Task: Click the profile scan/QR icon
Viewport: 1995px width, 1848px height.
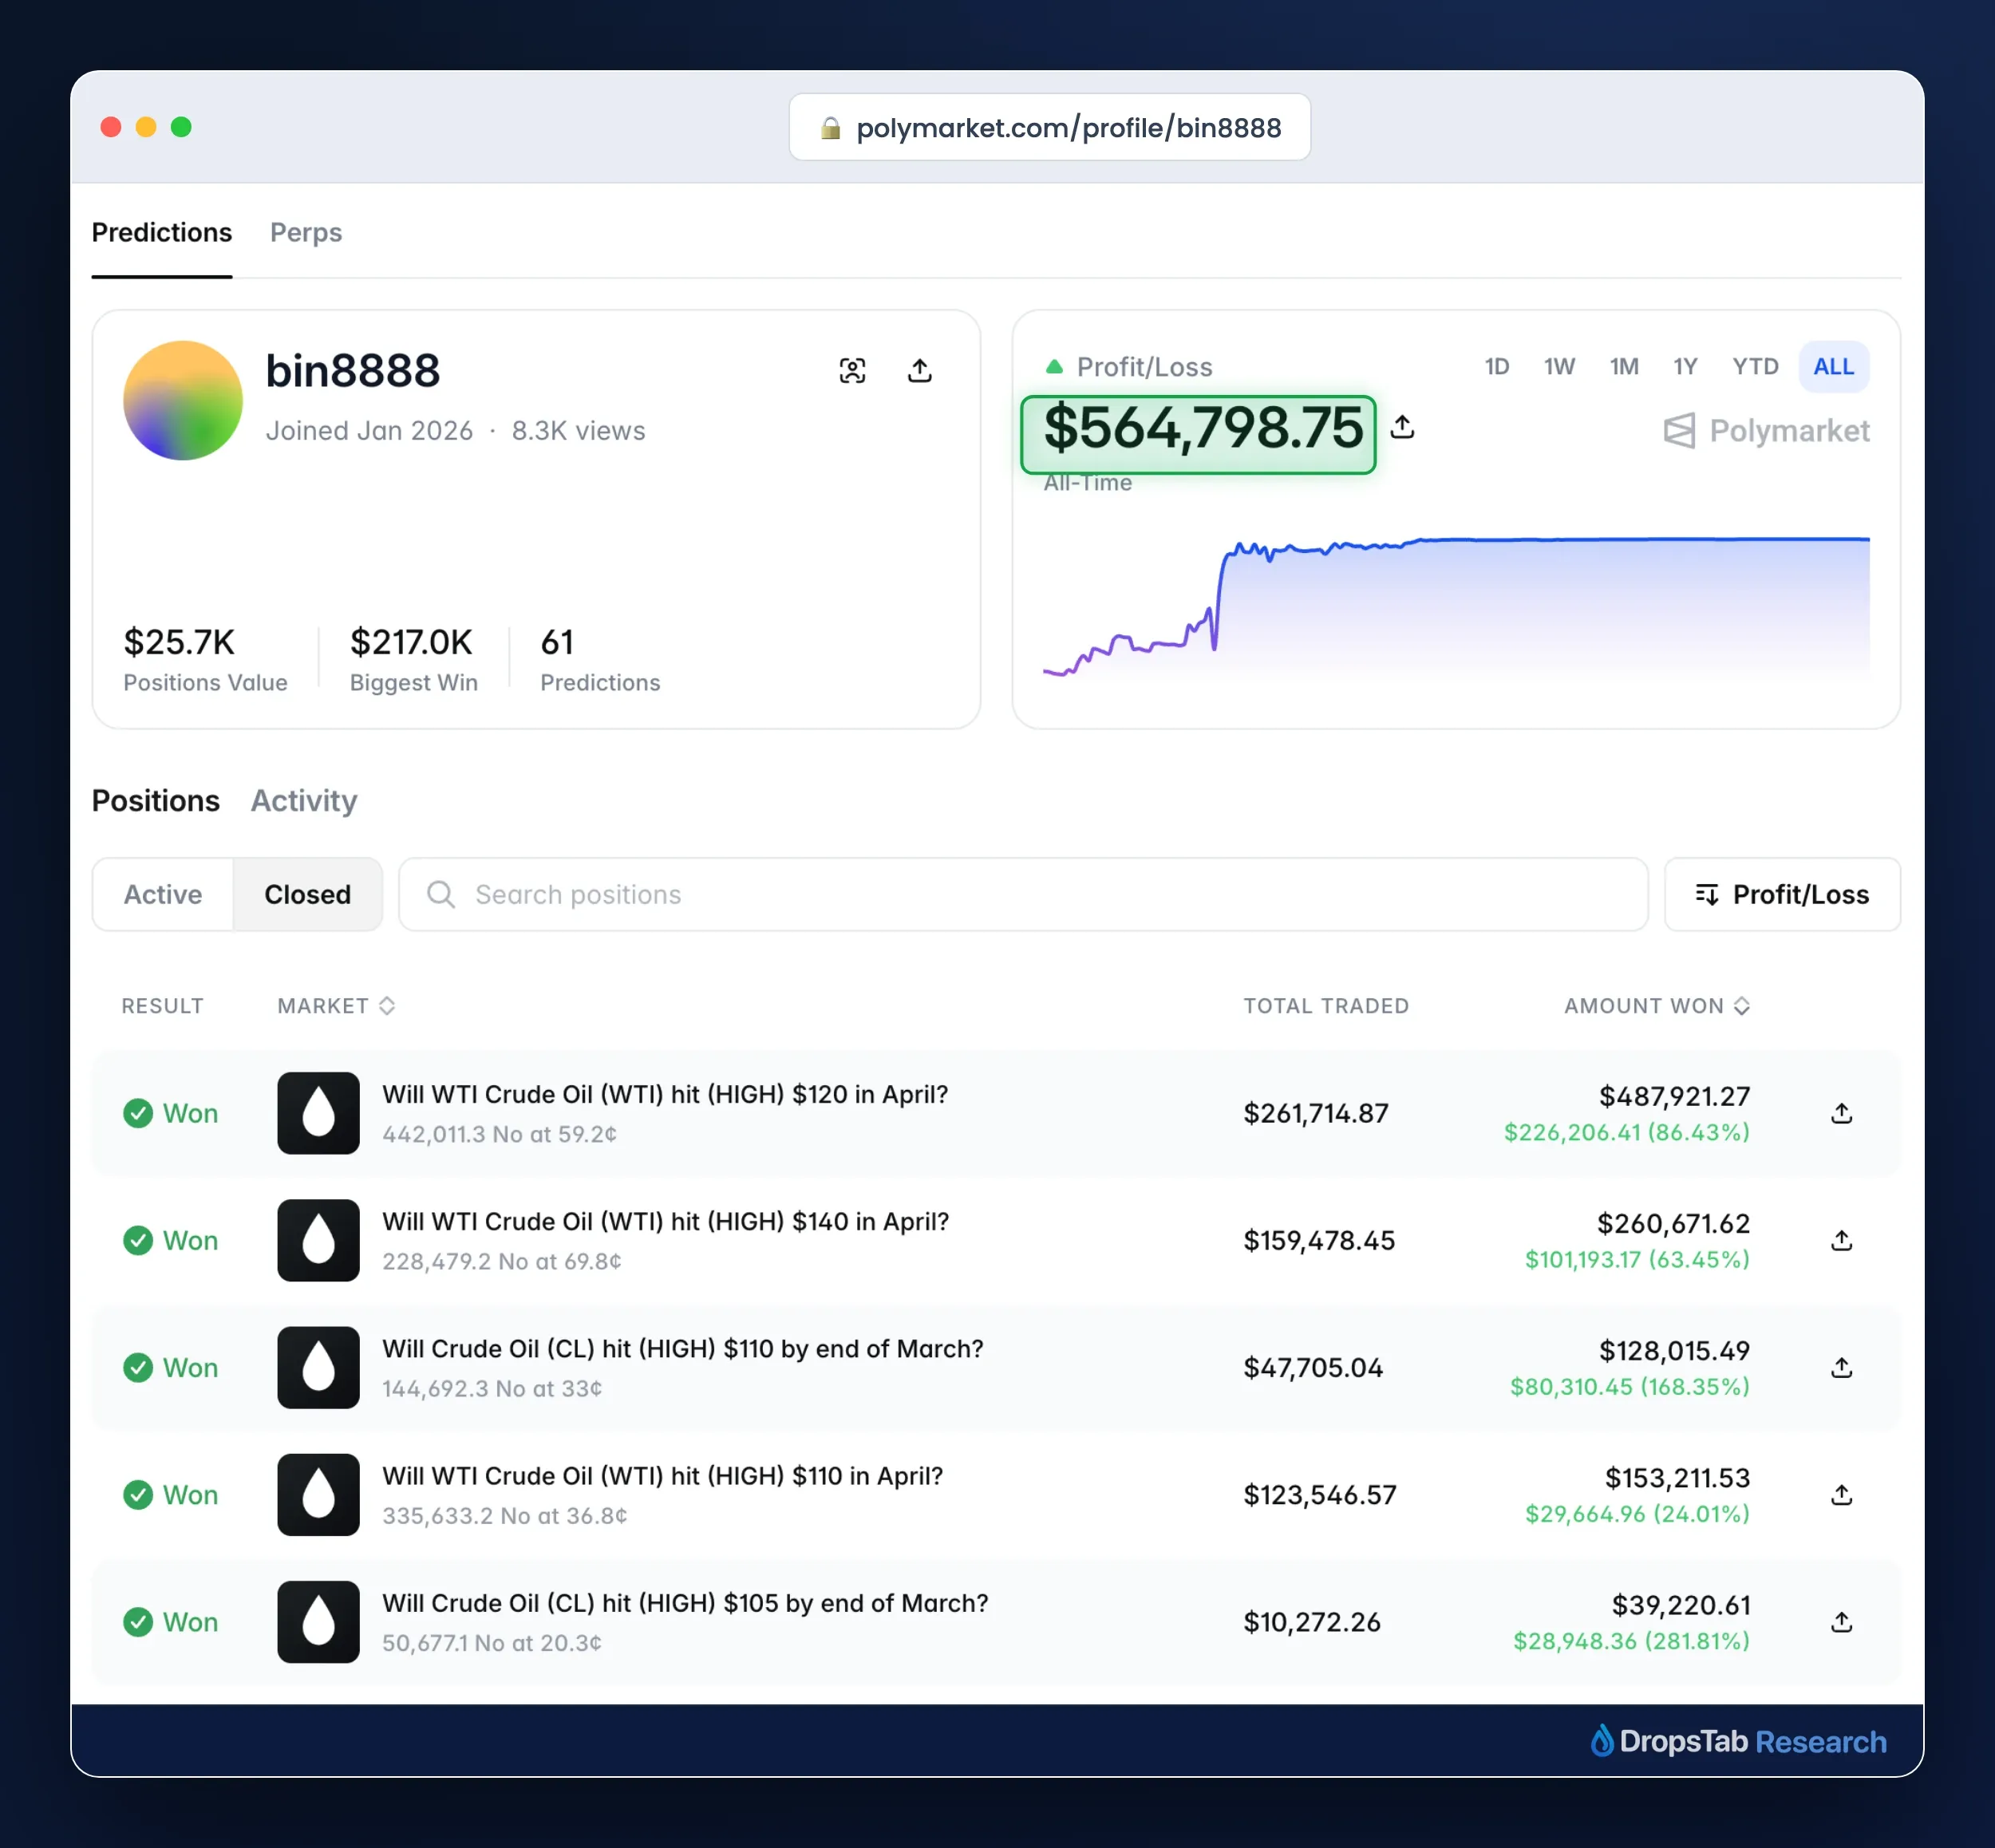Action: click(x=852, y=371)
